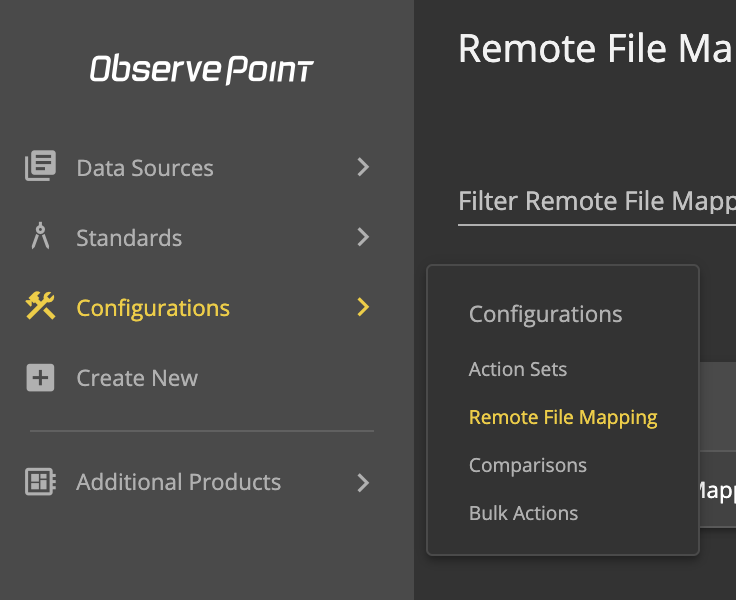The image size is (736, 600).
Task: Click the Additional Products label
Action: [178, 482]
